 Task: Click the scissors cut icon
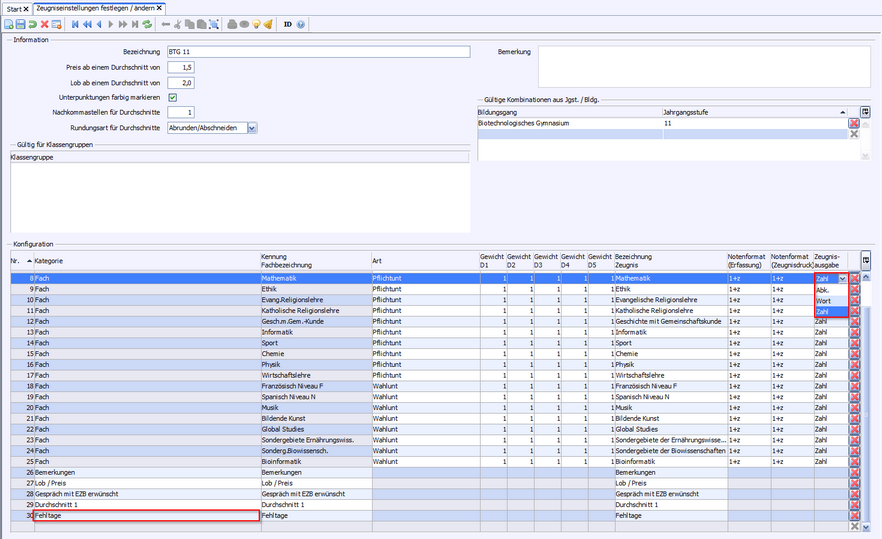tap(178, 24)
